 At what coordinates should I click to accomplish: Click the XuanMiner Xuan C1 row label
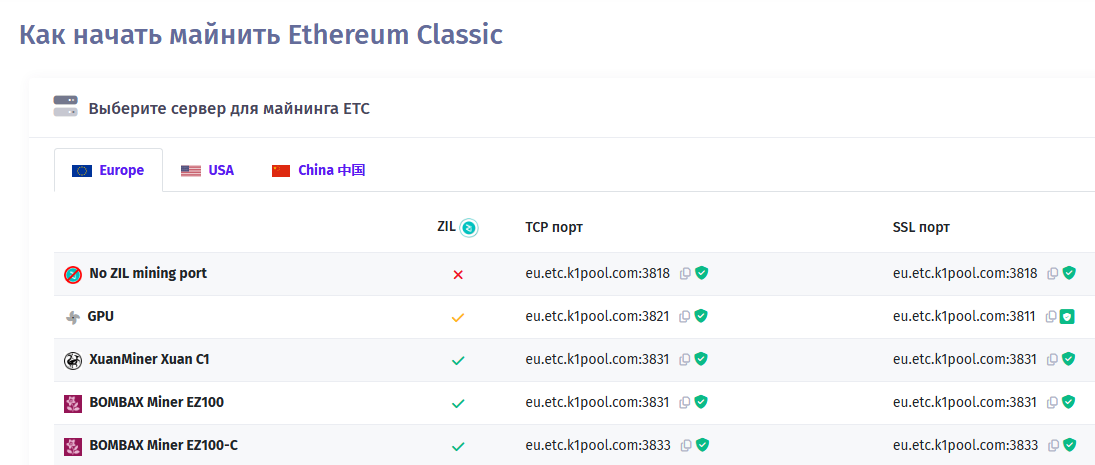click(149, 359)
